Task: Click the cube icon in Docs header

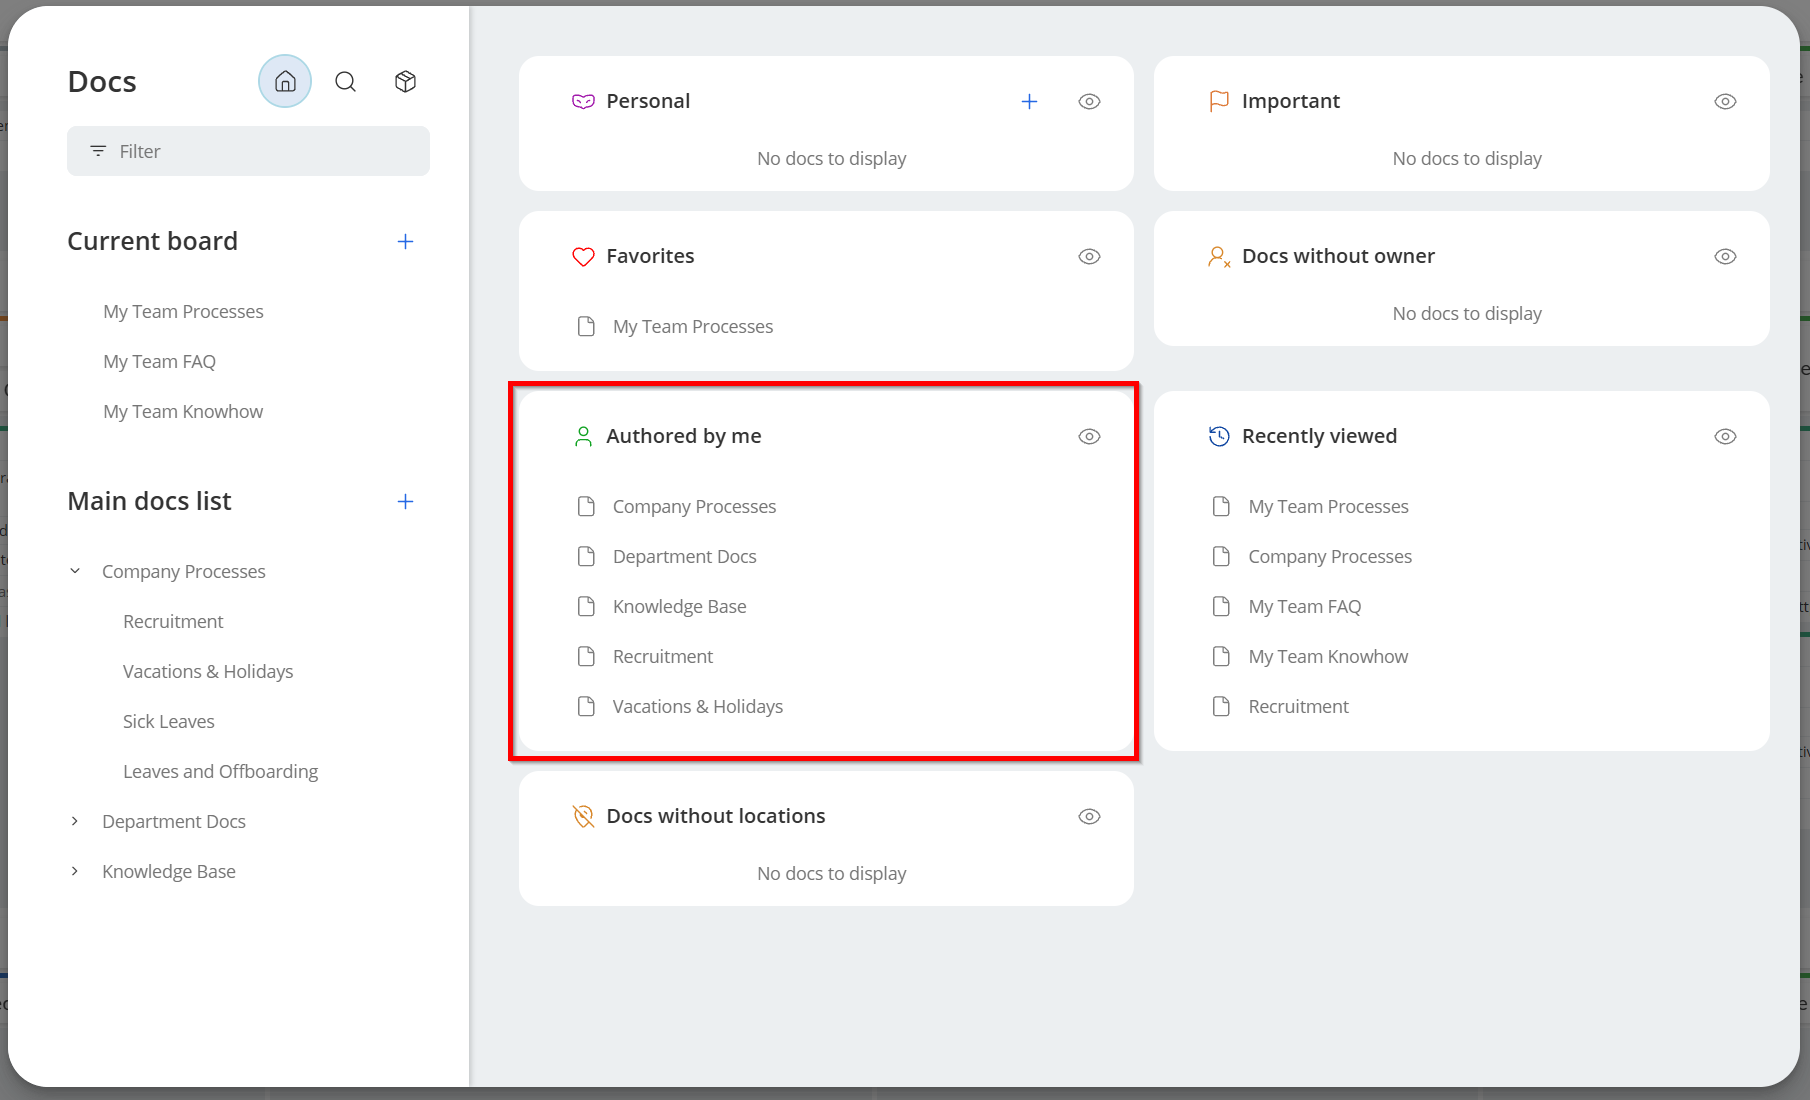Action: coord(405,81)
